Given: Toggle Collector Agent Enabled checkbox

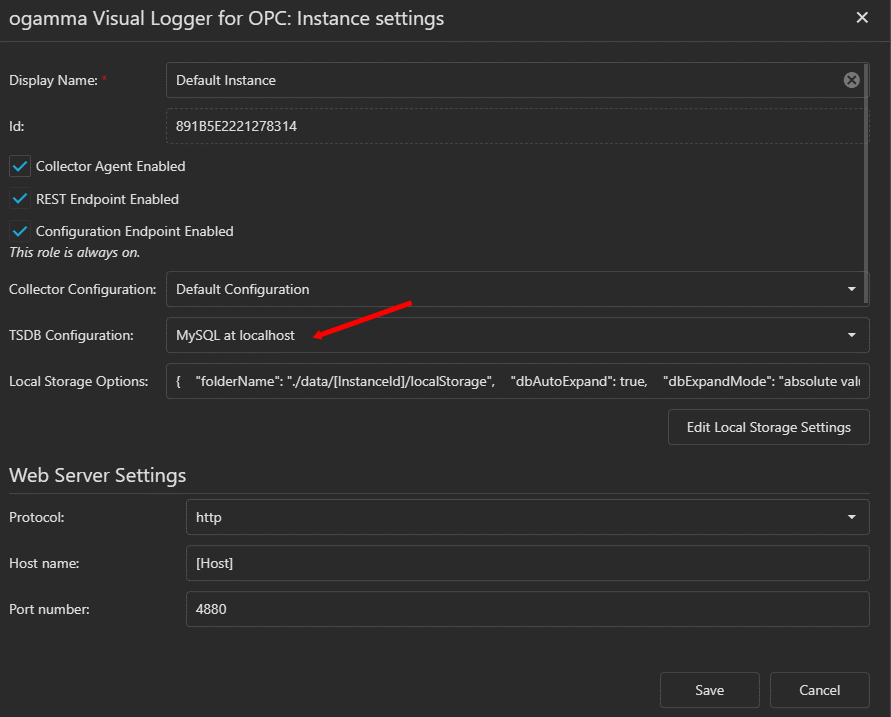Looking at the screenshot, I should click(19, 166).
